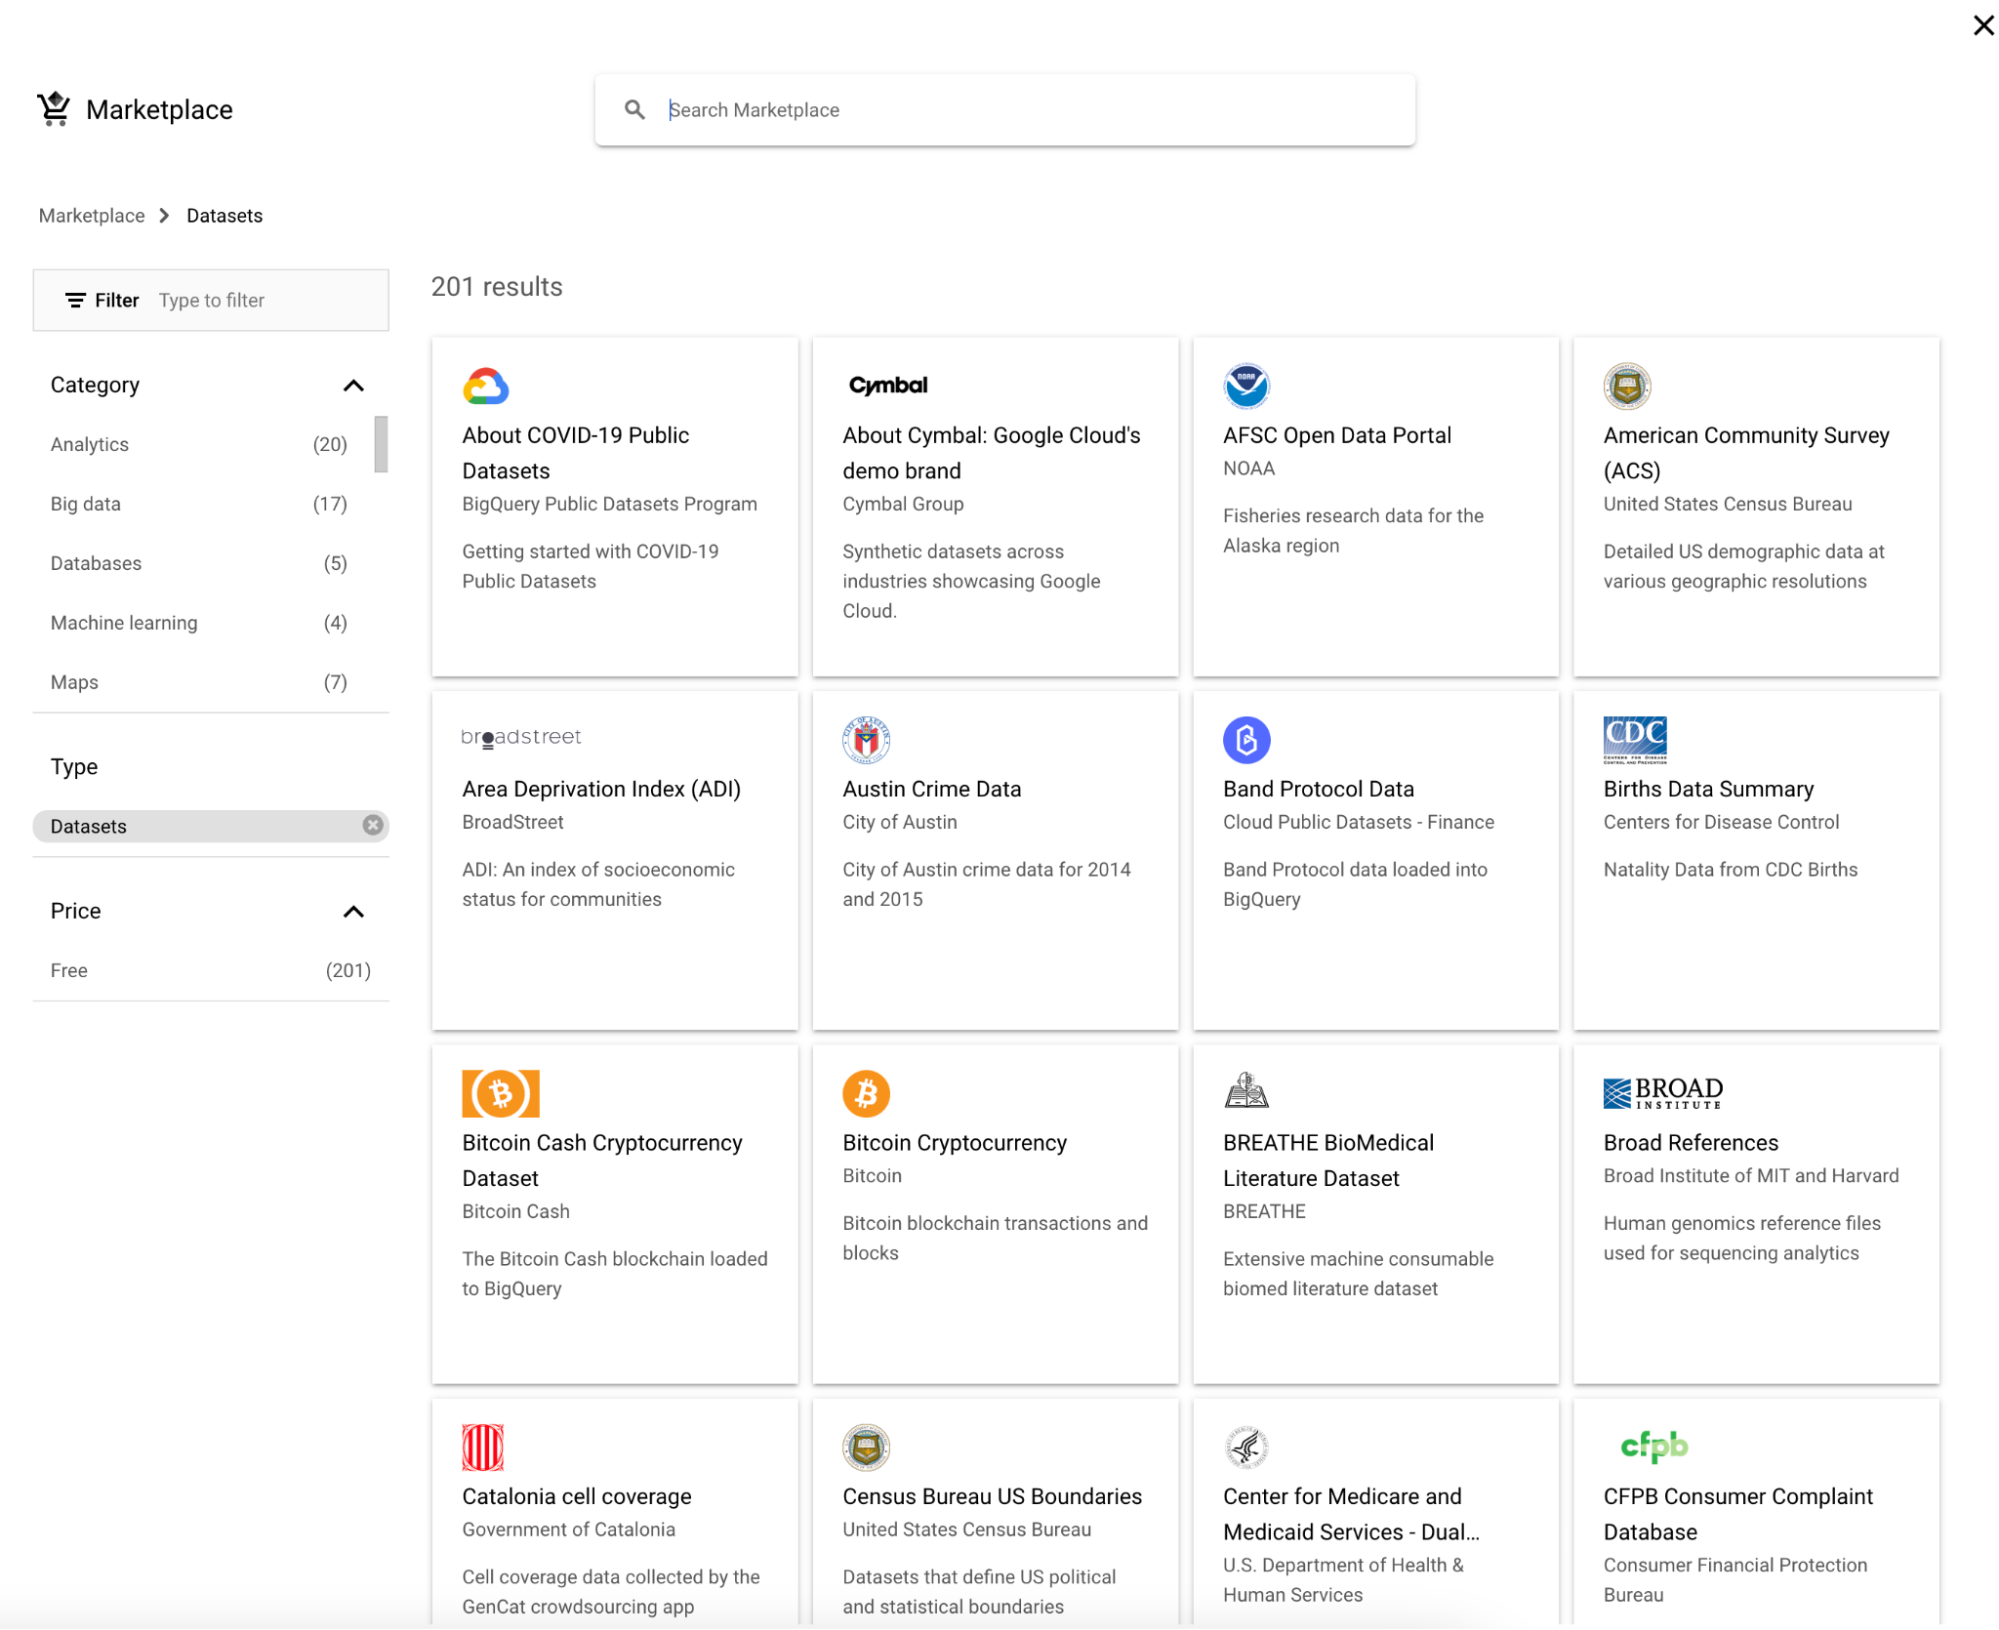Click the Bitcoin Cash logo icon
Image resolution: width=1999 pixels, height=1630 pixels.
[500, 1093]
